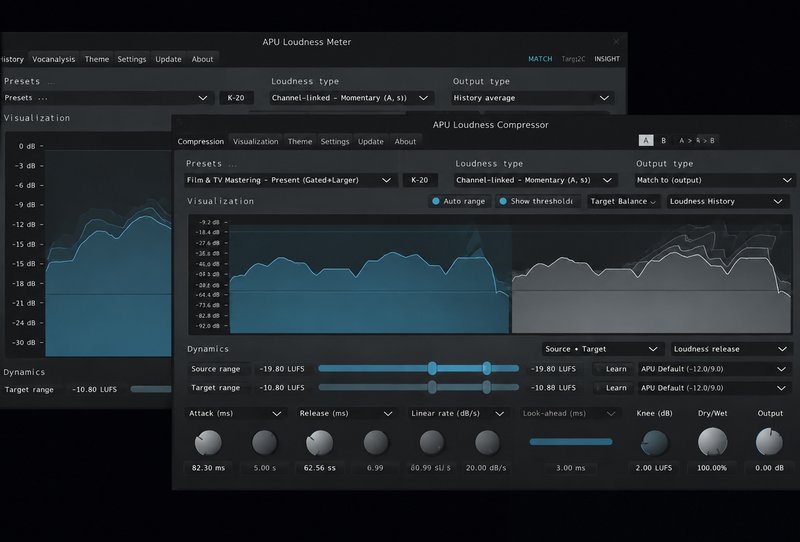Click the Release knob above 62.56
Screen dimensions: 800x542
(319, 442)
